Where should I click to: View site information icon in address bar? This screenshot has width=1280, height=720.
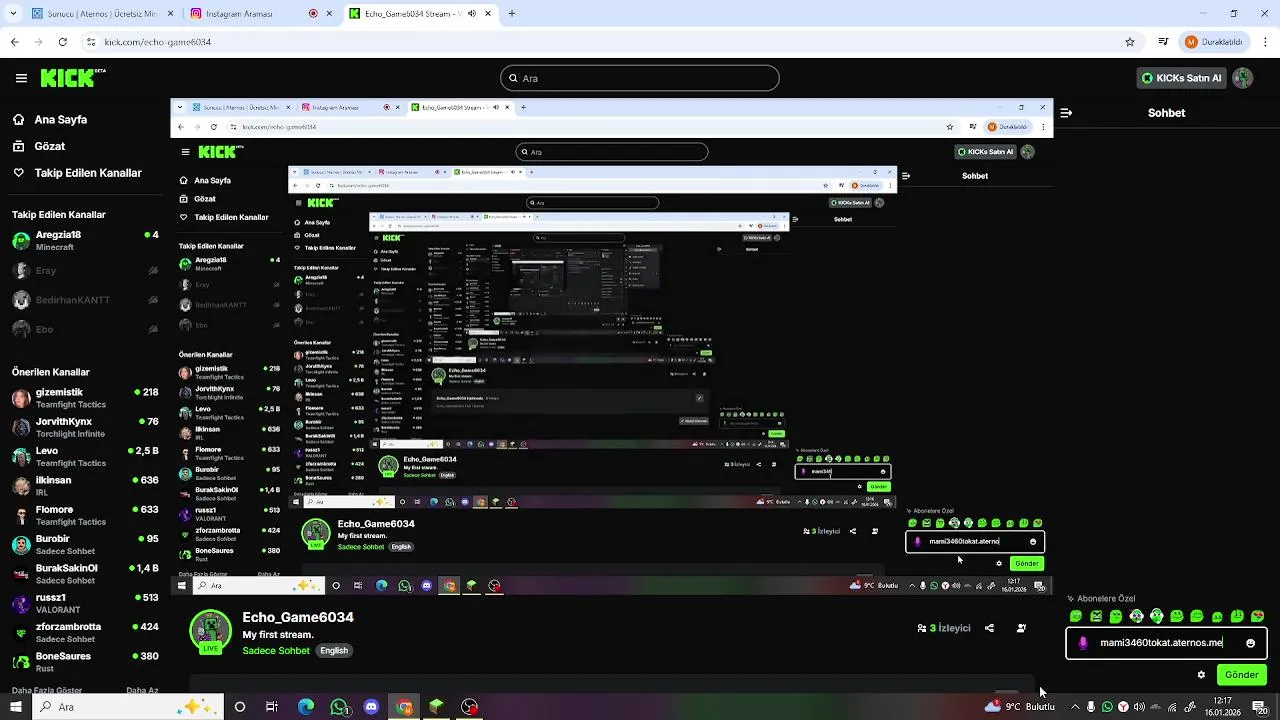pos(91,42)
